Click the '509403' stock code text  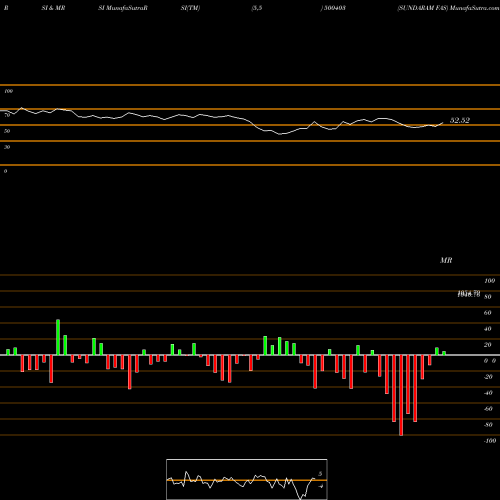[x=334, y=8]
